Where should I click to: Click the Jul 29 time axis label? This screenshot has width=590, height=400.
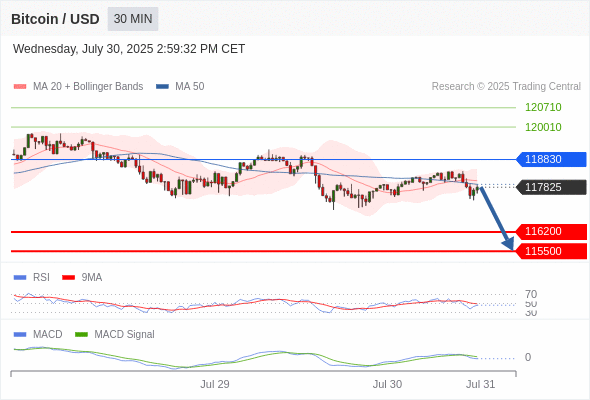point(214,384)
